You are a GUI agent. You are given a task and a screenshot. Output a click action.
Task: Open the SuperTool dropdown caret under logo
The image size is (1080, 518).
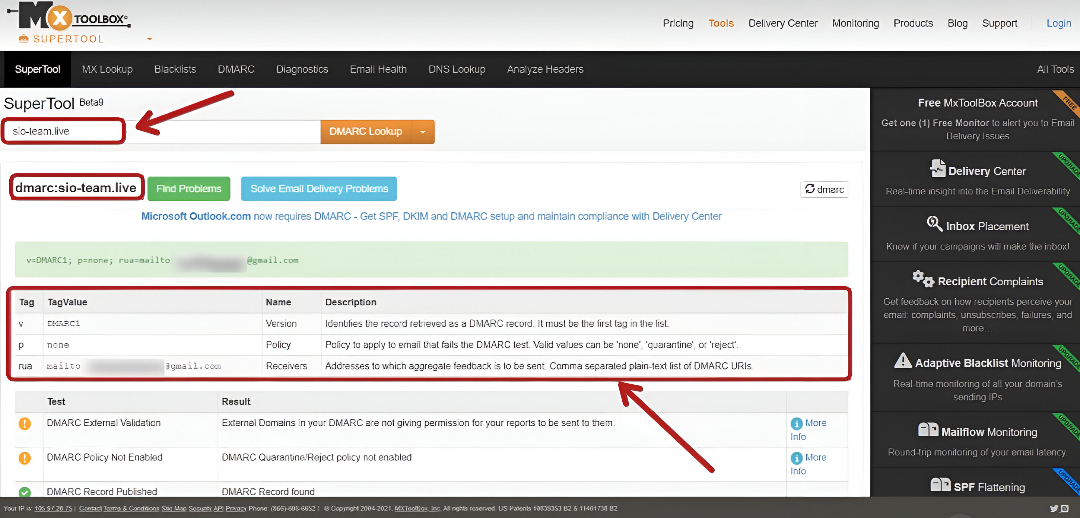point(149,39)
